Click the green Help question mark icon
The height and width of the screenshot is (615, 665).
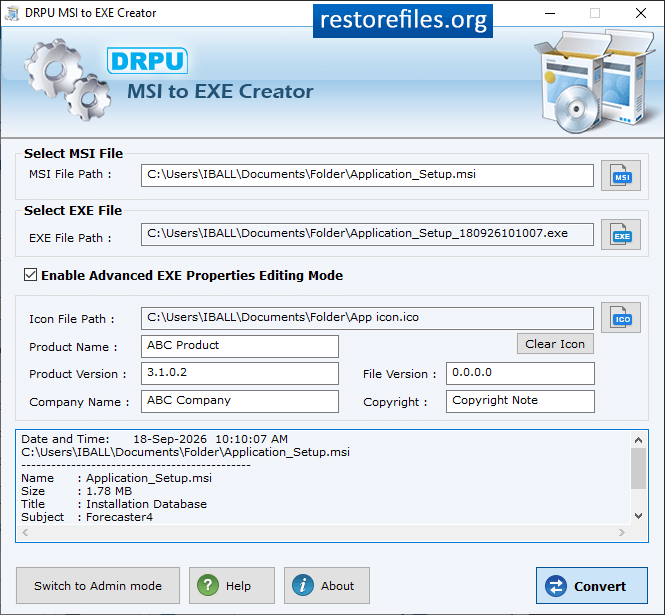pos(208,585)
